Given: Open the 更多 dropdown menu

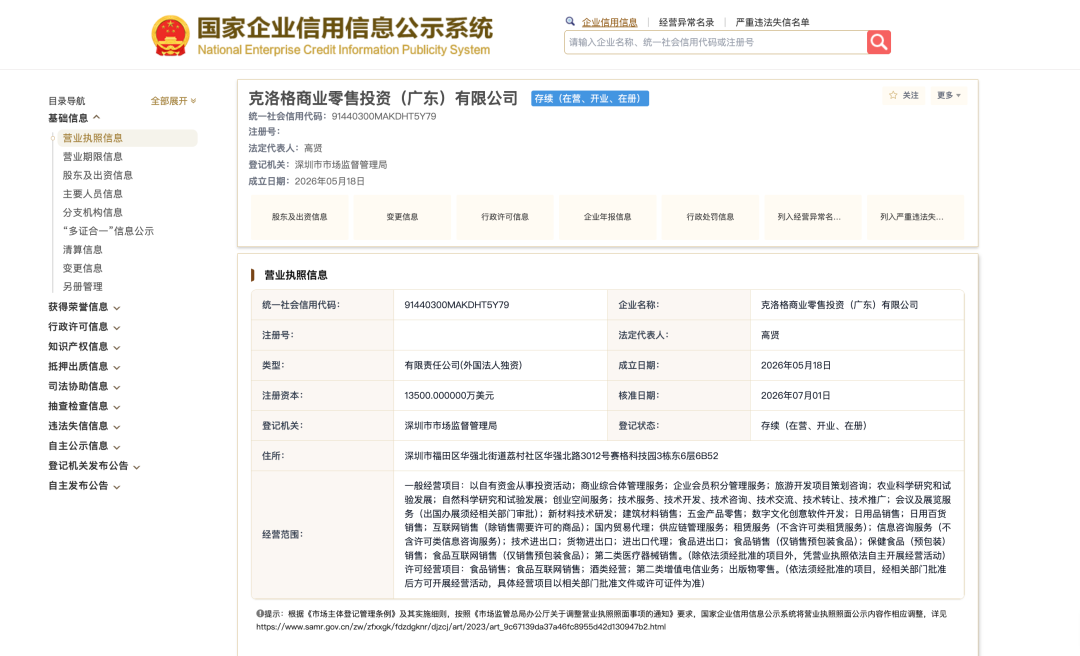Looking at the screenshot, I should pos(948,95).
